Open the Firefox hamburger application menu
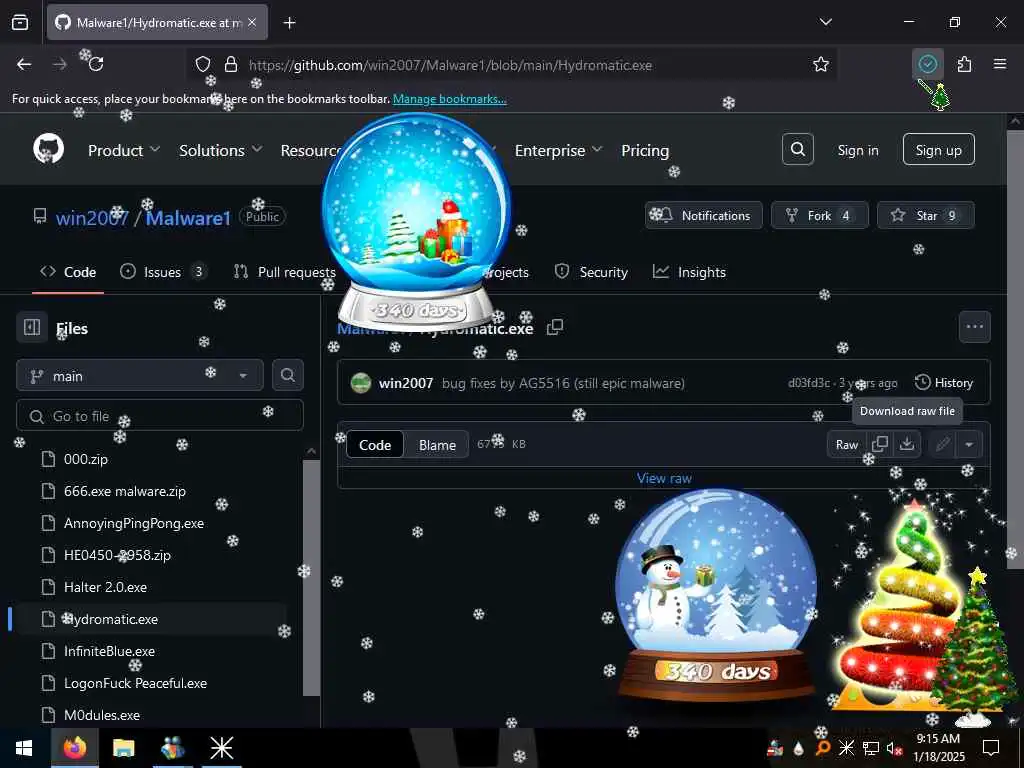1024x768 pixels. 1000,64
